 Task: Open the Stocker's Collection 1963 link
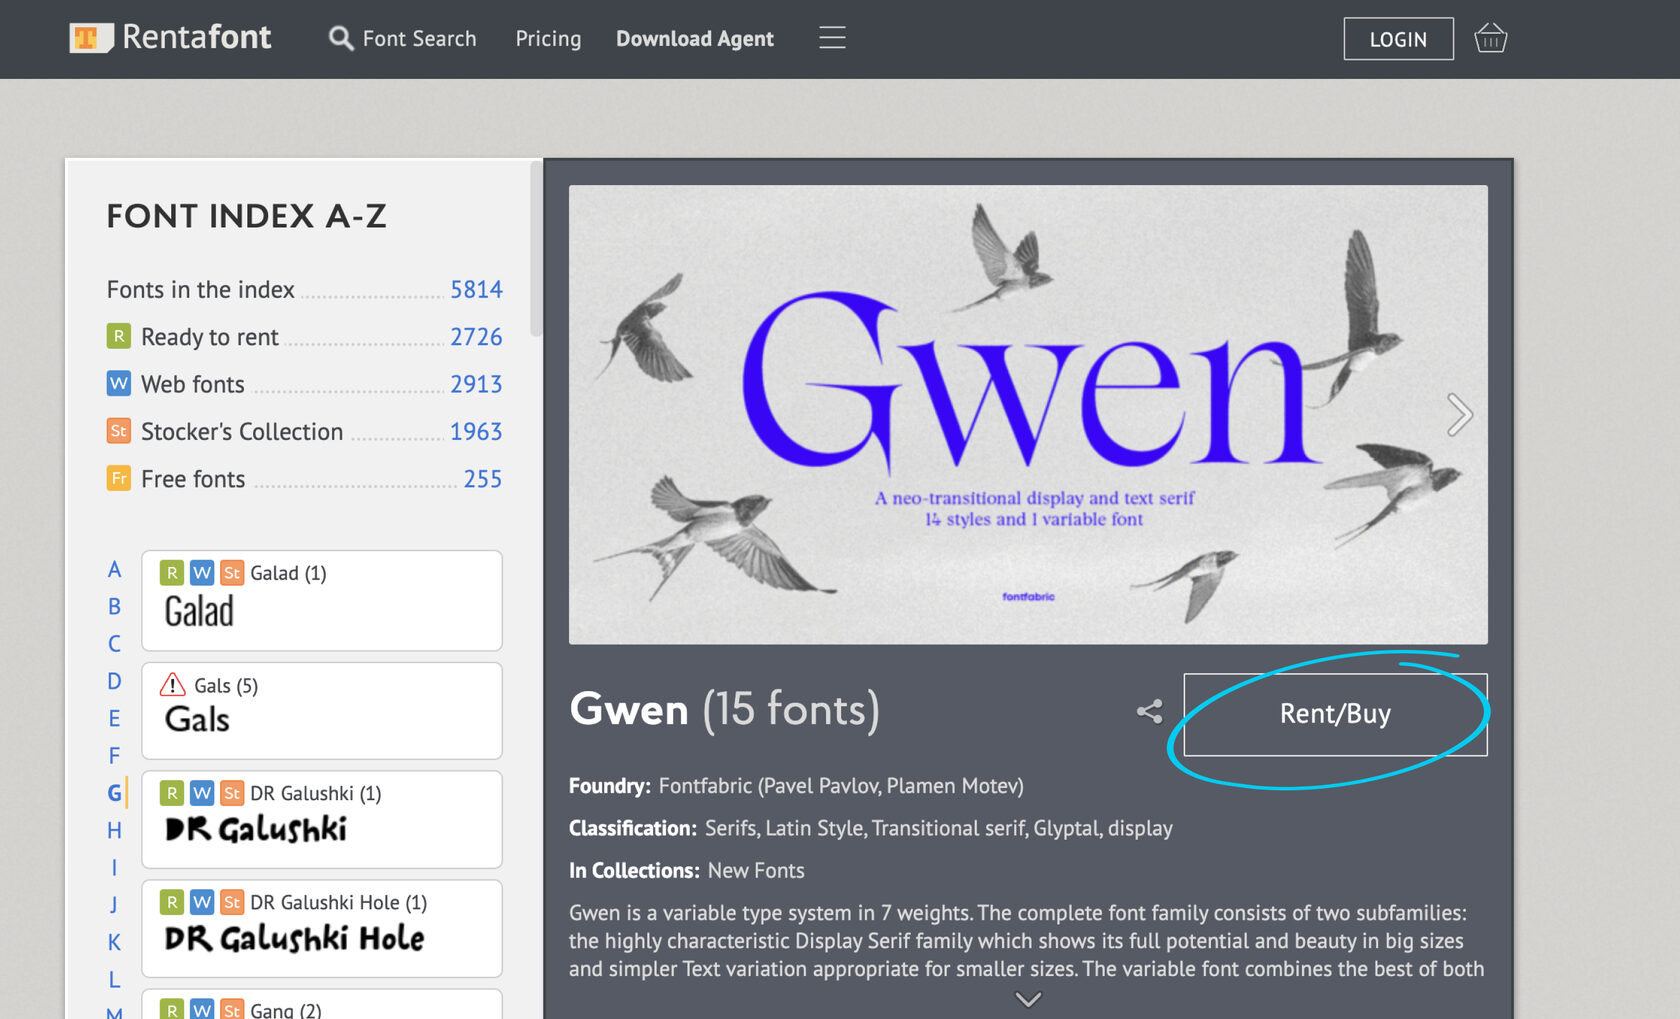(x=476, y=431)
